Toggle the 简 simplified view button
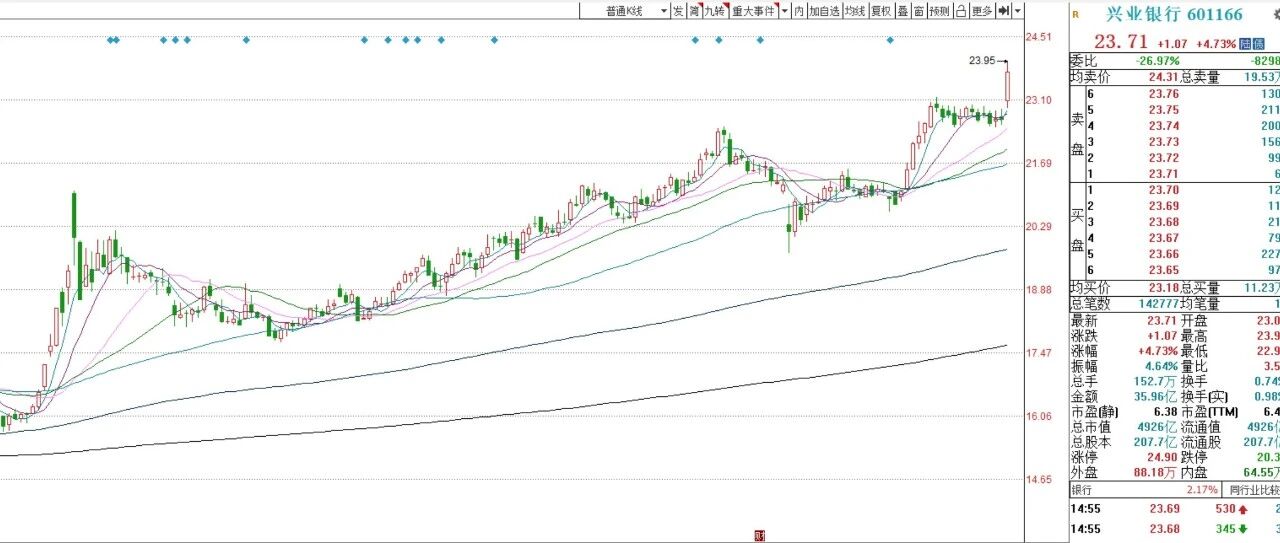 (693, 11)
